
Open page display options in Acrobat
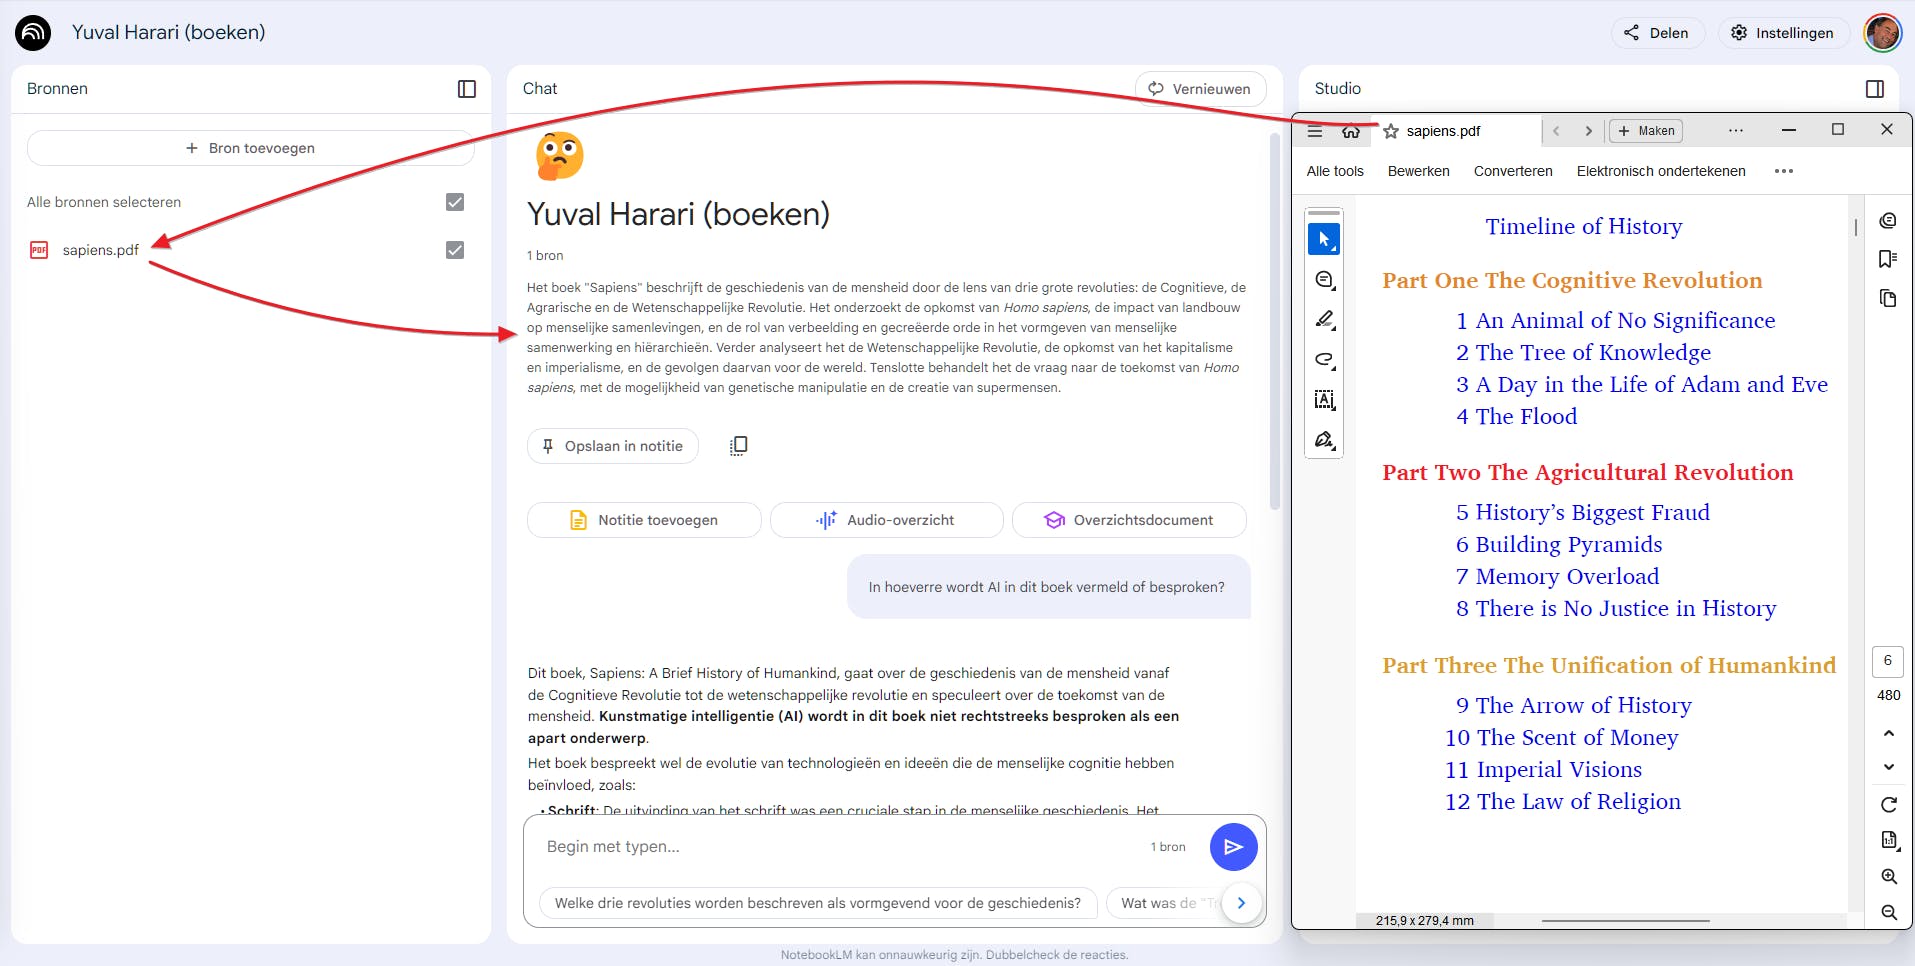(x=1889, y=841)
